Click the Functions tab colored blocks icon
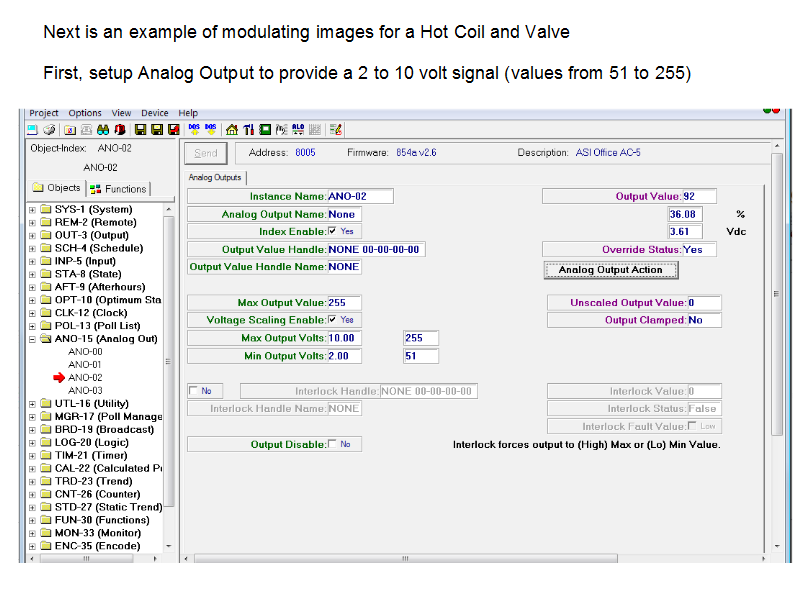Viewport: 800px width, 600px height. pos(95,189)
